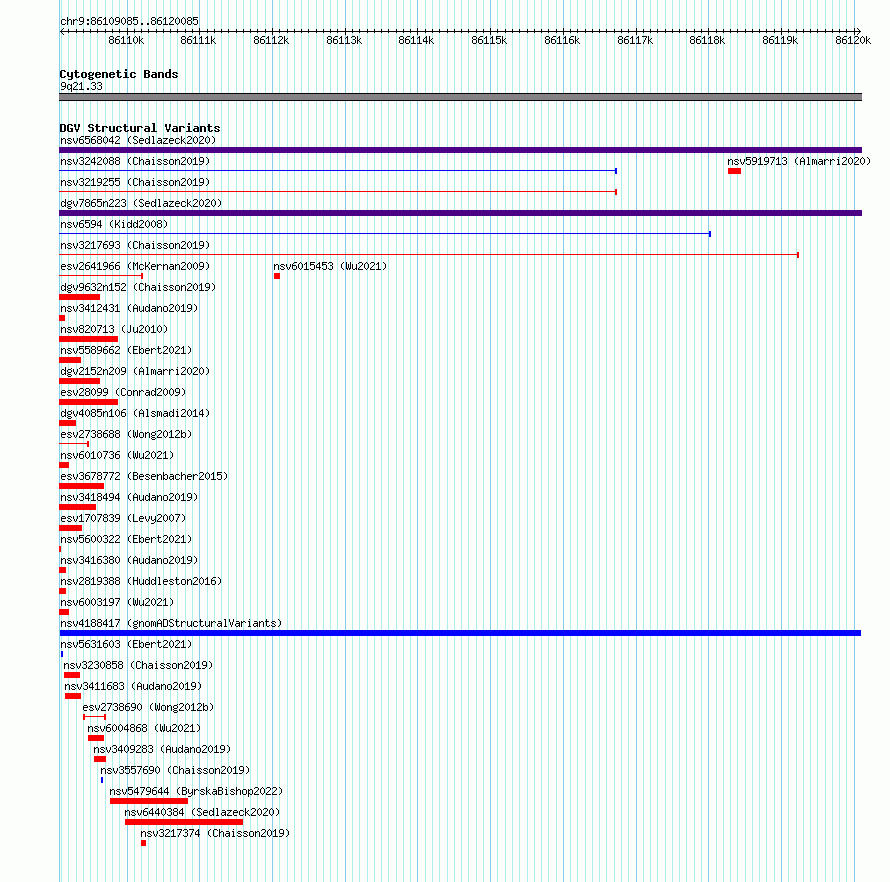Click the nsv6568042 (Sedlazeck2020) variant label
Screen dimensions: 890x882
pos(138,140)
